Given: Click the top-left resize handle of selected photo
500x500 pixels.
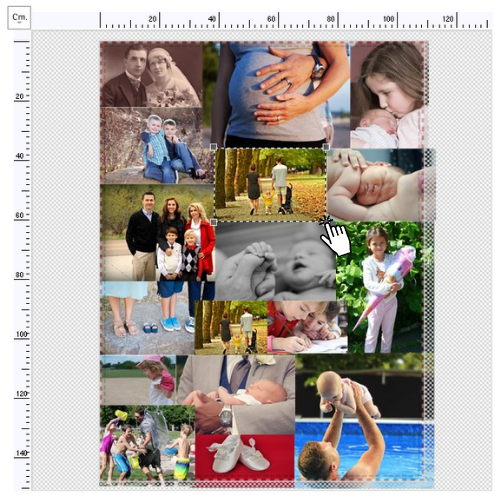Looking at the screenshot, I should [214, 147].
